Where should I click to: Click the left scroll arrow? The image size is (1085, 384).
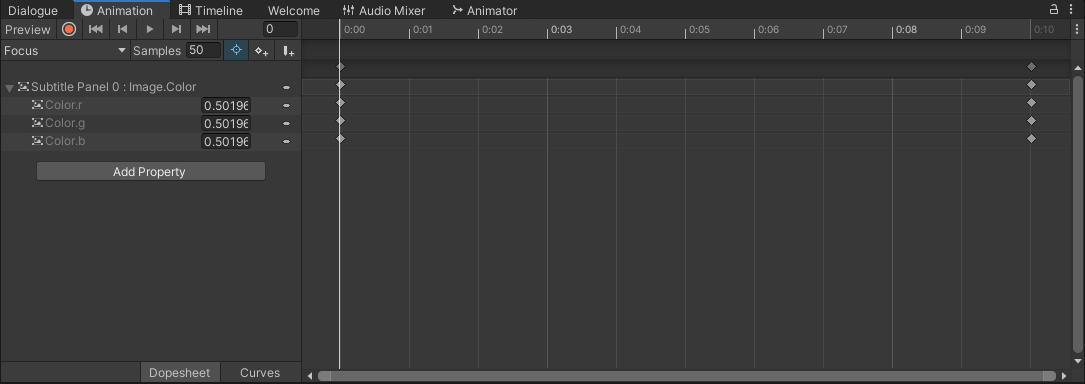[310, 376]
